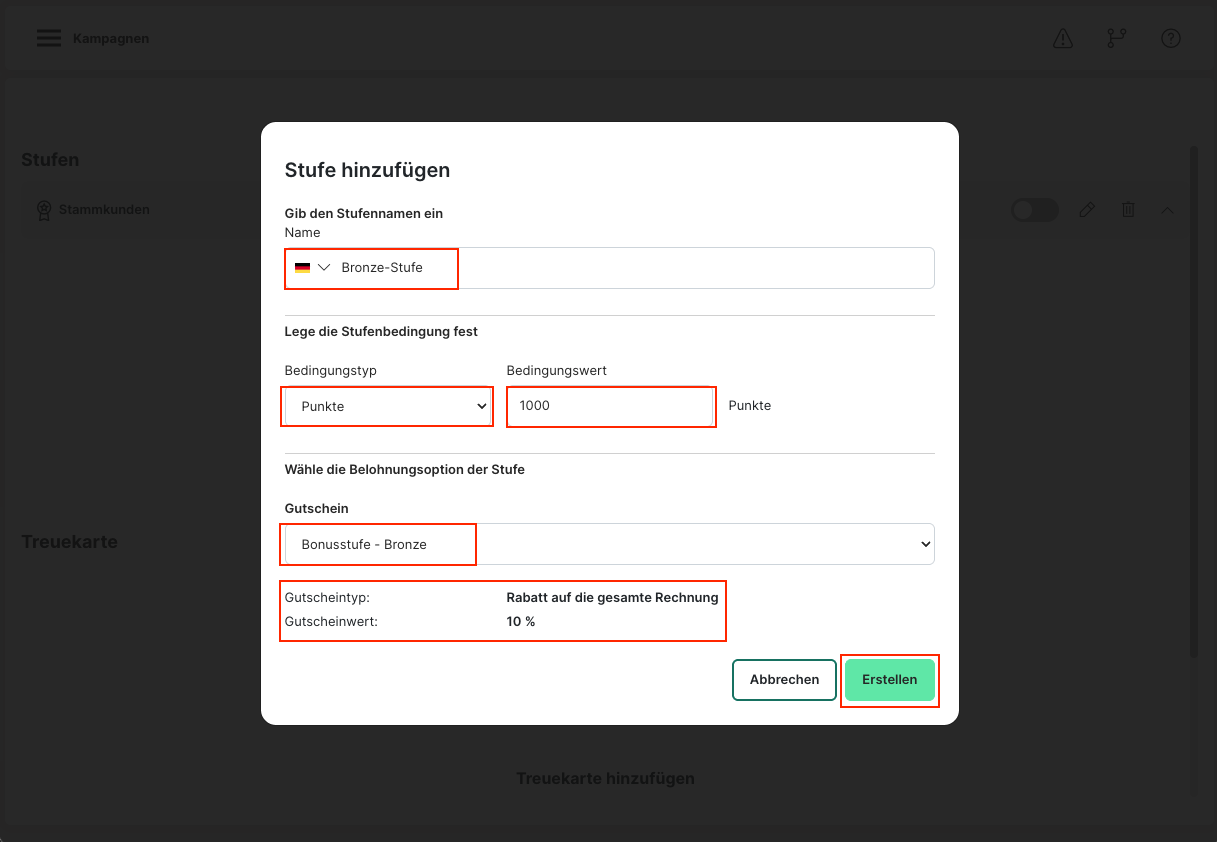The width and height of the screenshot is (1217, 842).
Task: Toggle the Stammkunden switch
Action: [1034, 210]
